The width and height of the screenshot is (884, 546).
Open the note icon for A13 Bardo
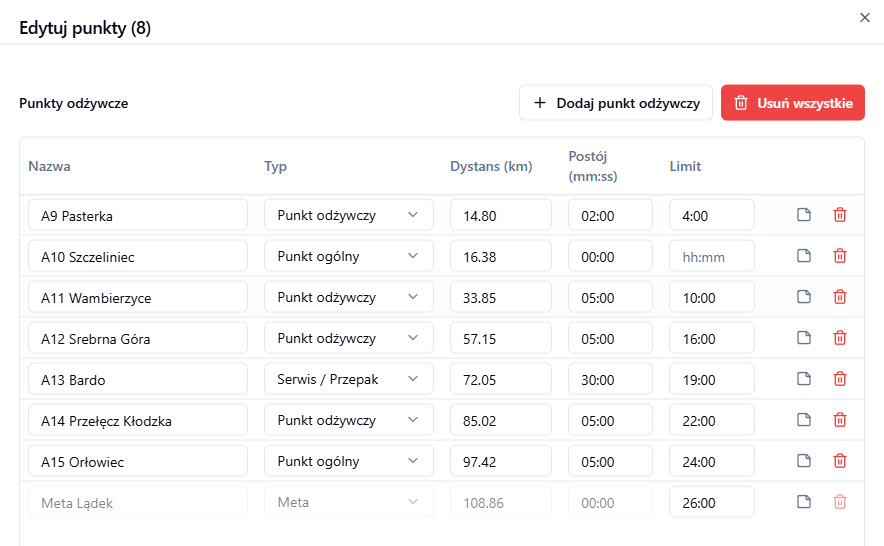pos(803,379)
